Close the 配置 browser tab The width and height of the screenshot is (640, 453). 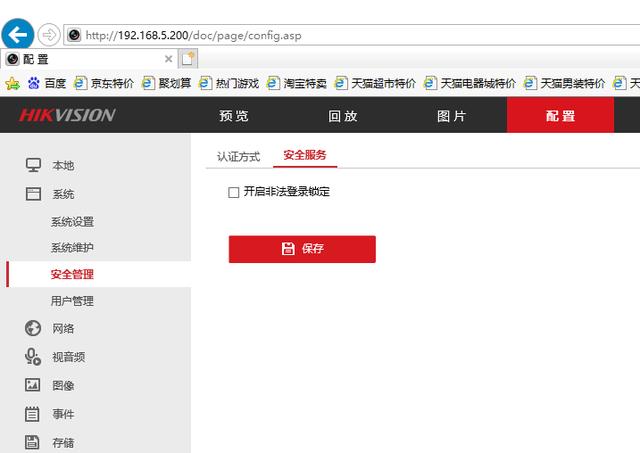(168, 59)
